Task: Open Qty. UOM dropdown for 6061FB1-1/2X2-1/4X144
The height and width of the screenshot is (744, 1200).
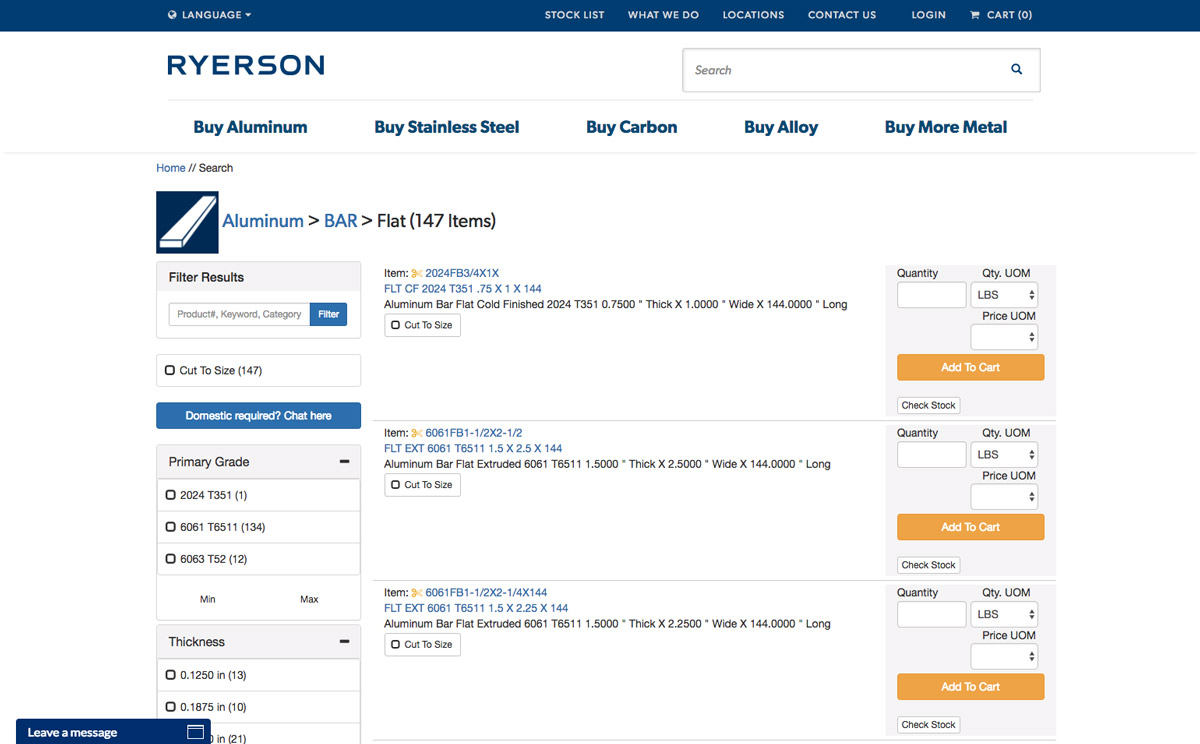Action: point(1004,614)
